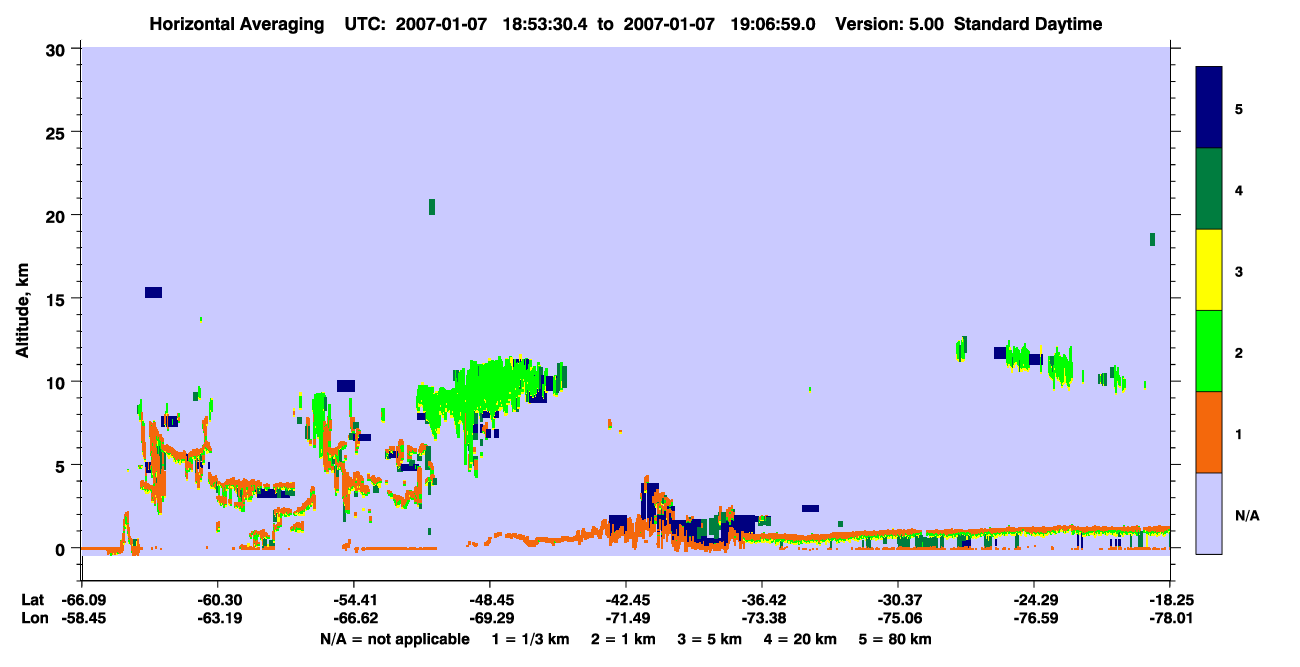Click longitude value -69.29
This screenshot has width=1300, height=667.
pyautogui.click(x=489, y=618)
